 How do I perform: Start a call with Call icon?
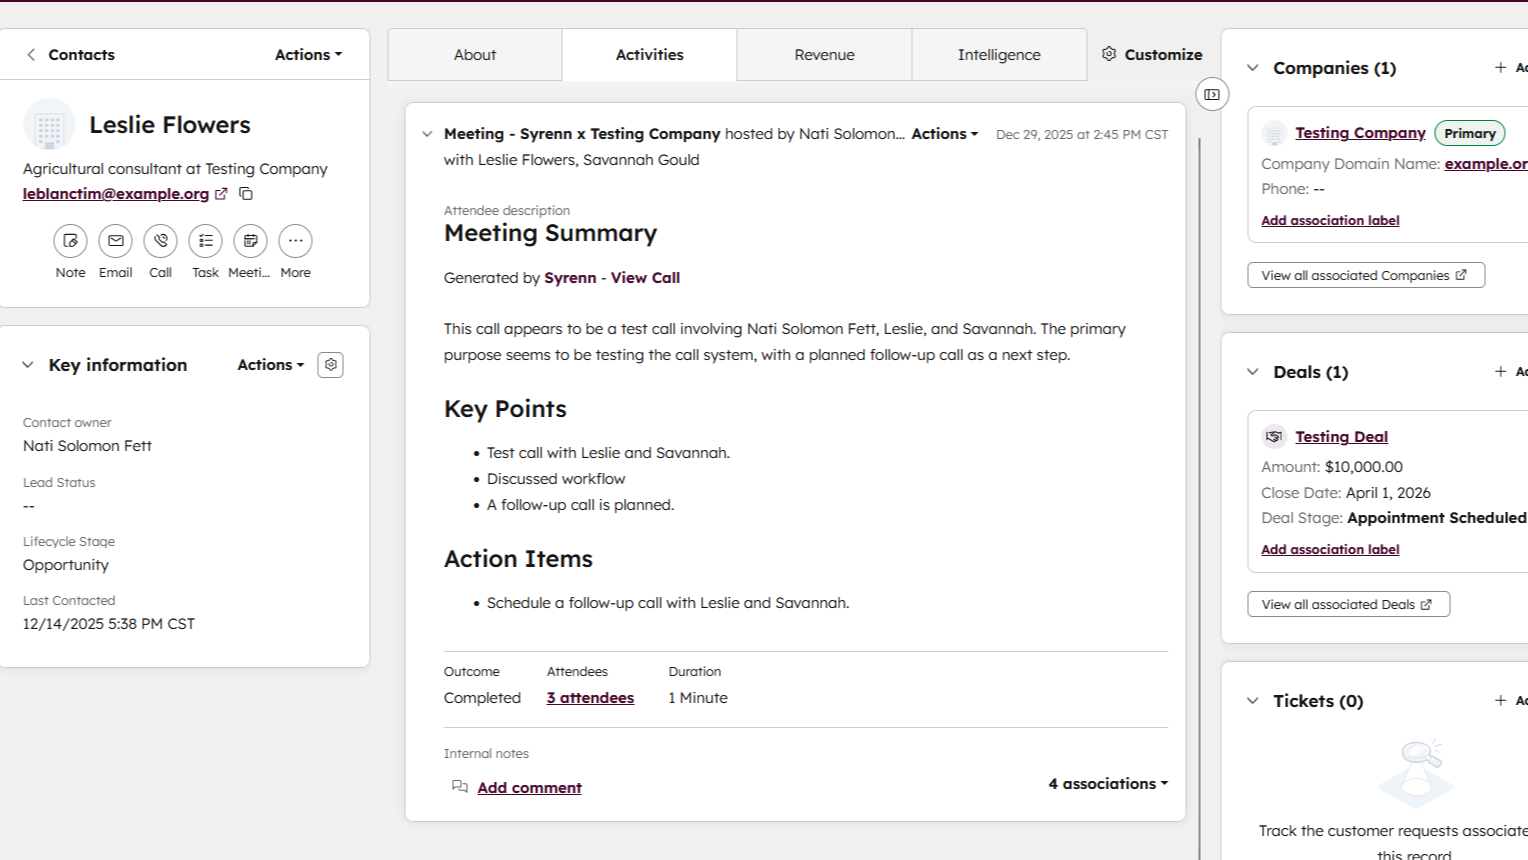160,241
